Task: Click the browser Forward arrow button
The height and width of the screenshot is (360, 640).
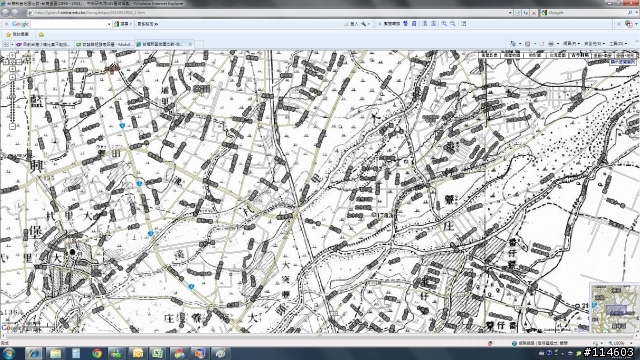Action: (16, 13)
